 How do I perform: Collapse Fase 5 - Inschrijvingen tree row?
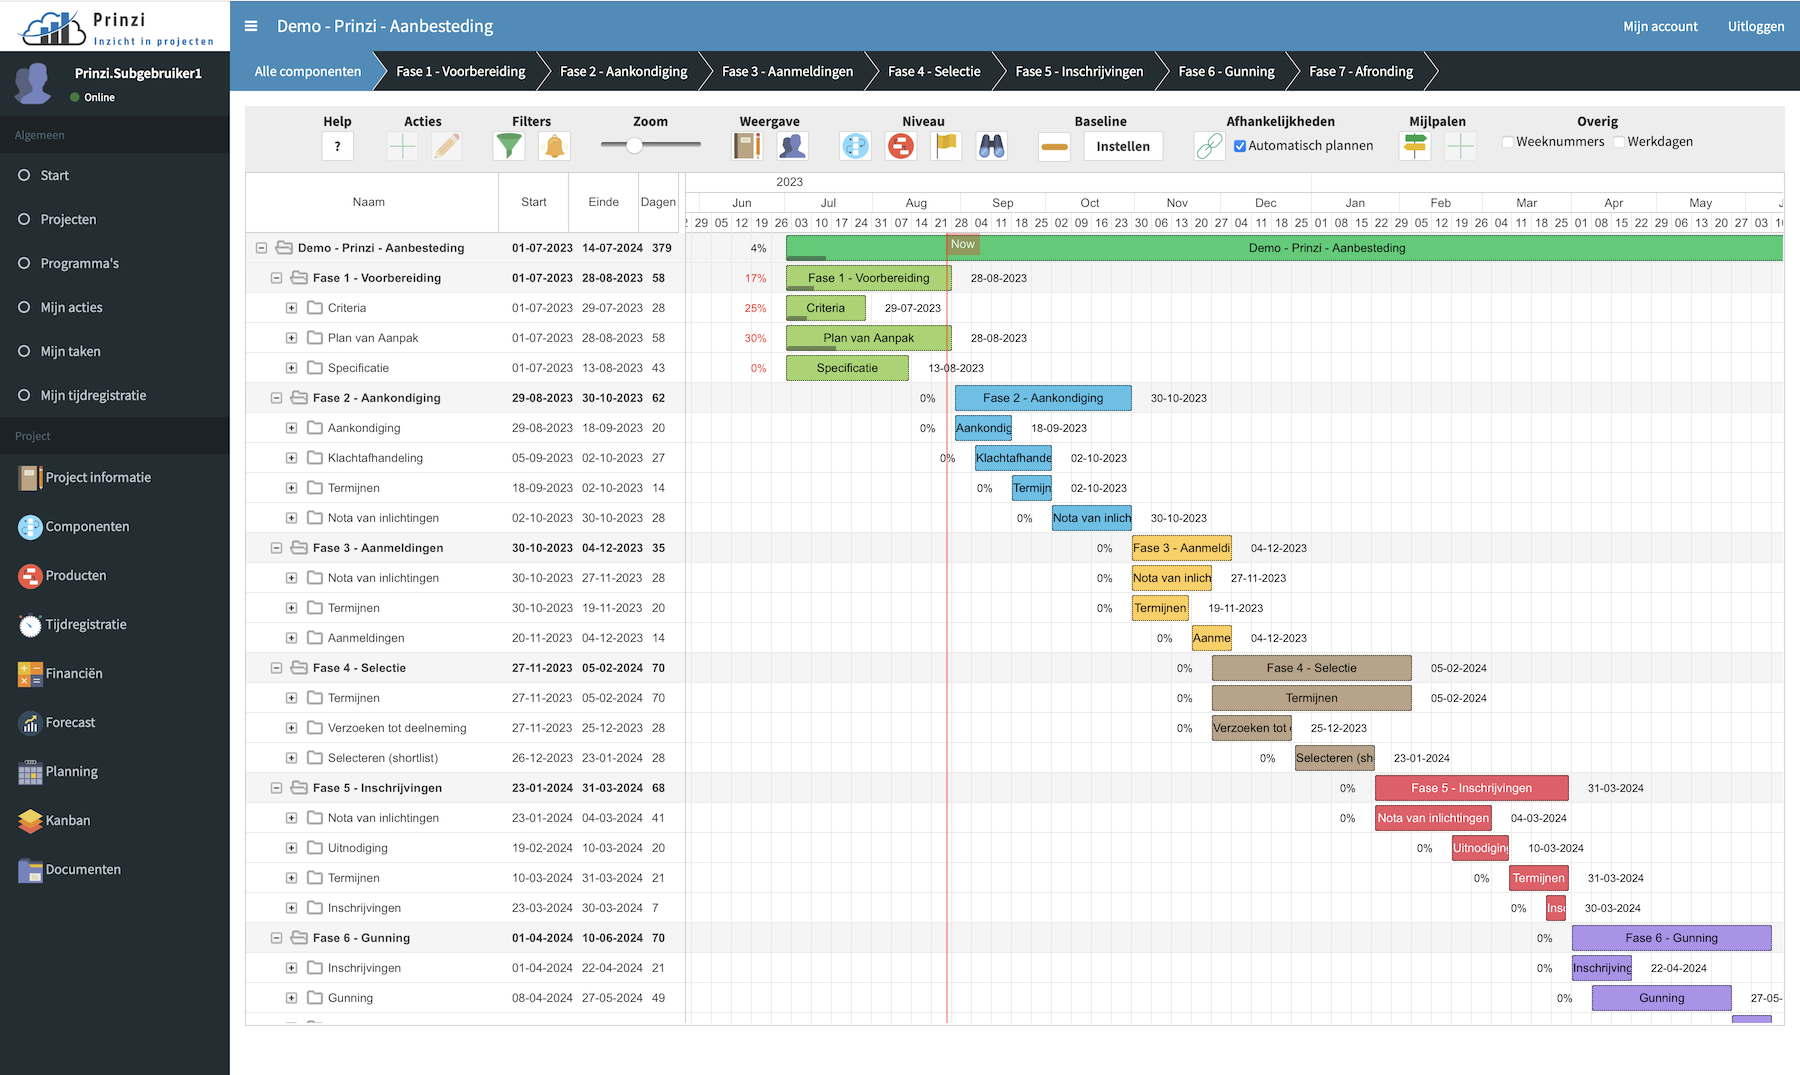click(x=276, y=788)
